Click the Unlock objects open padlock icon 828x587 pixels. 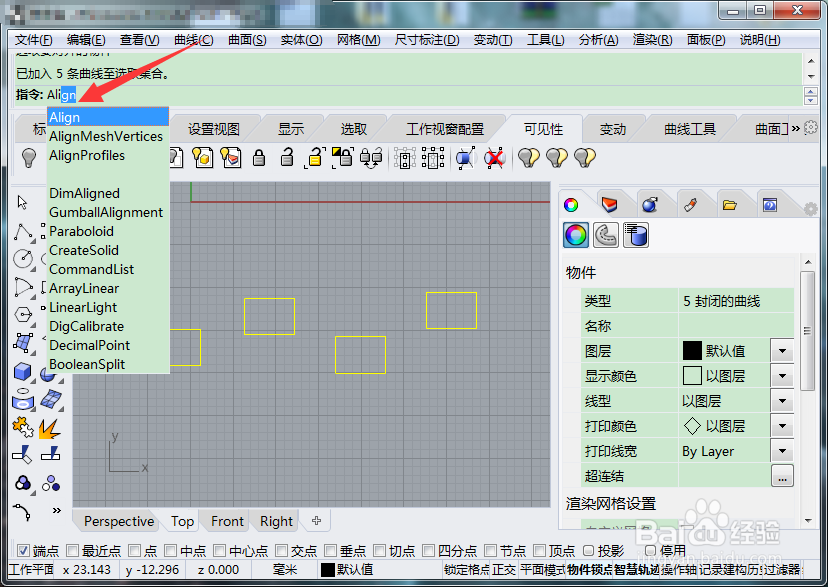[x=287, y=157]
